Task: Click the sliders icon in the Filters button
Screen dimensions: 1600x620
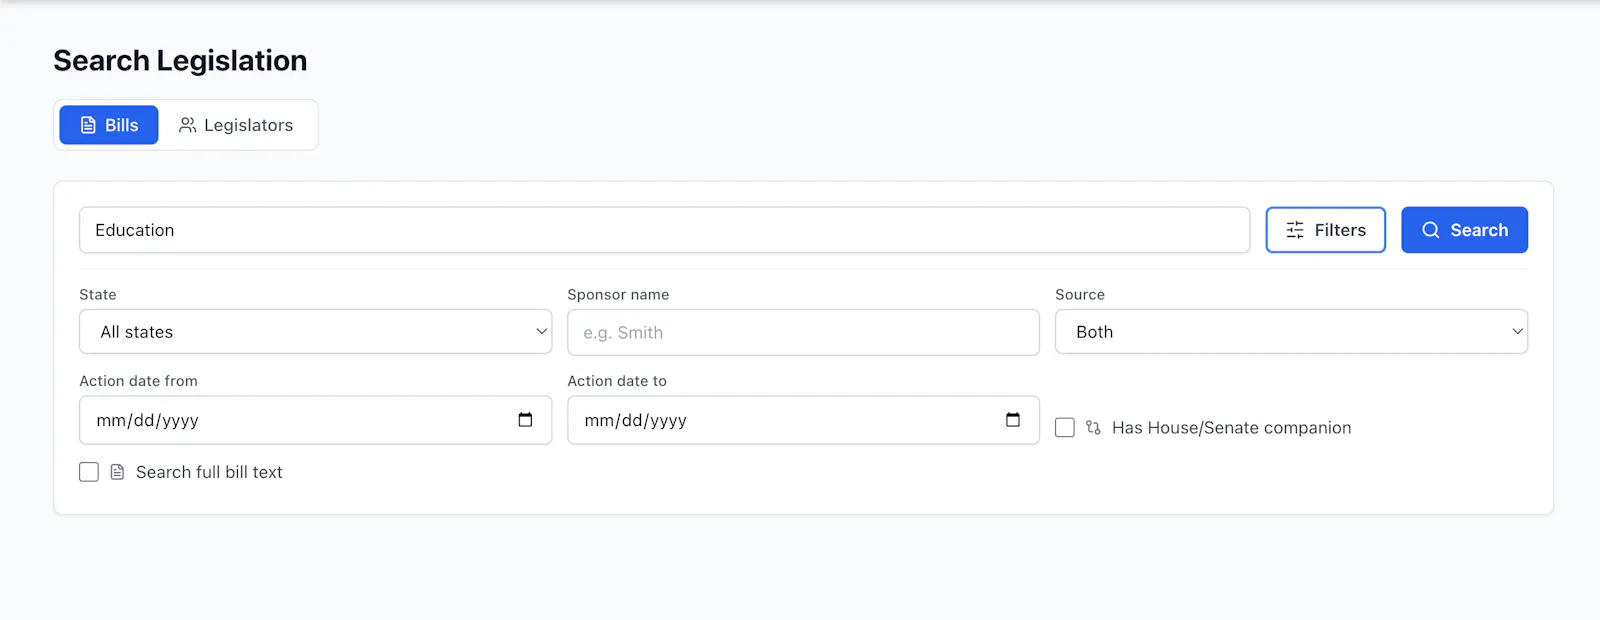Action: point(1295,230)
